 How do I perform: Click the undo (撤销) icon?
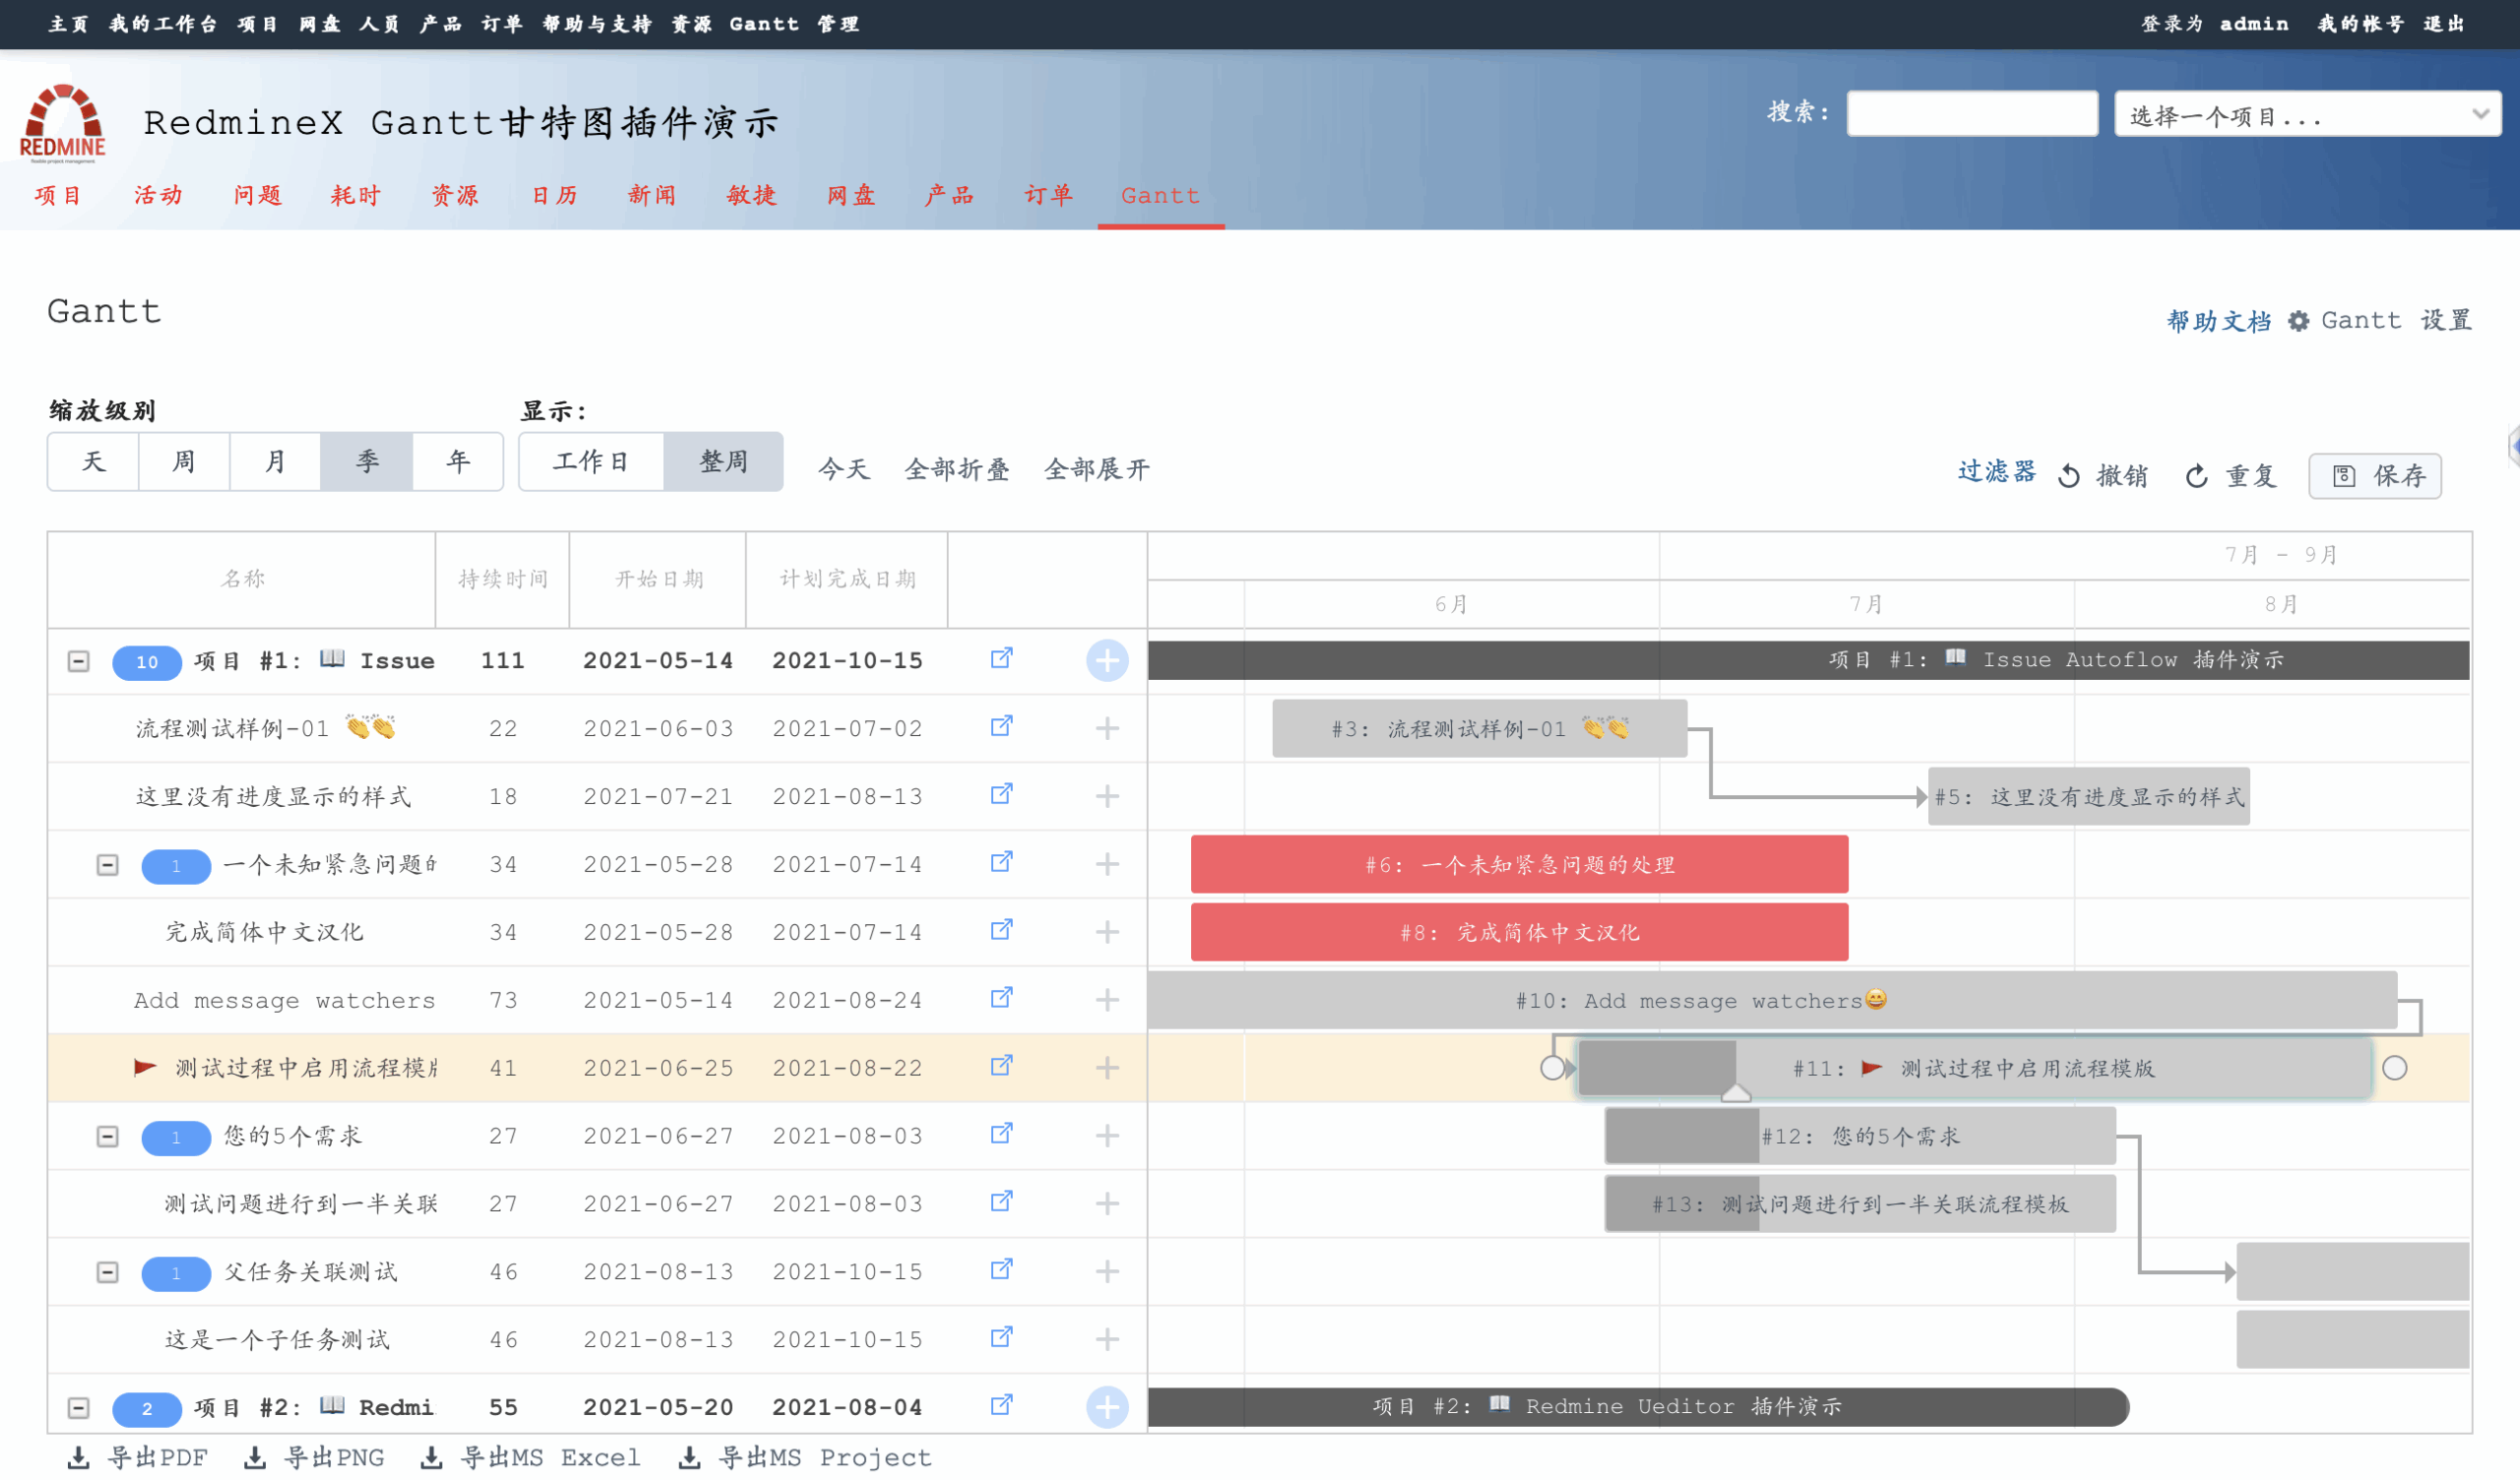pyautogui.click(x=2070, y=476)
